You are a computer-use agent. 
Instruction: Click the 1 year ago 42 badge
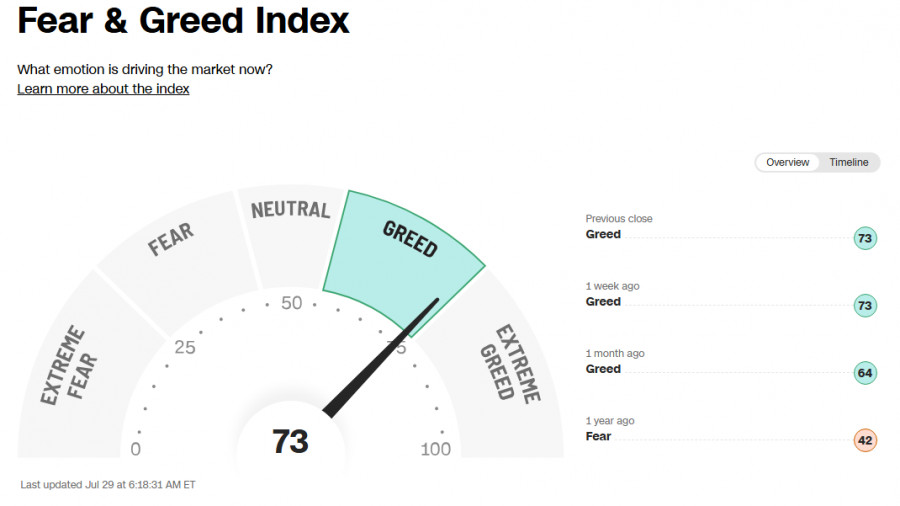tap(865, 440)
